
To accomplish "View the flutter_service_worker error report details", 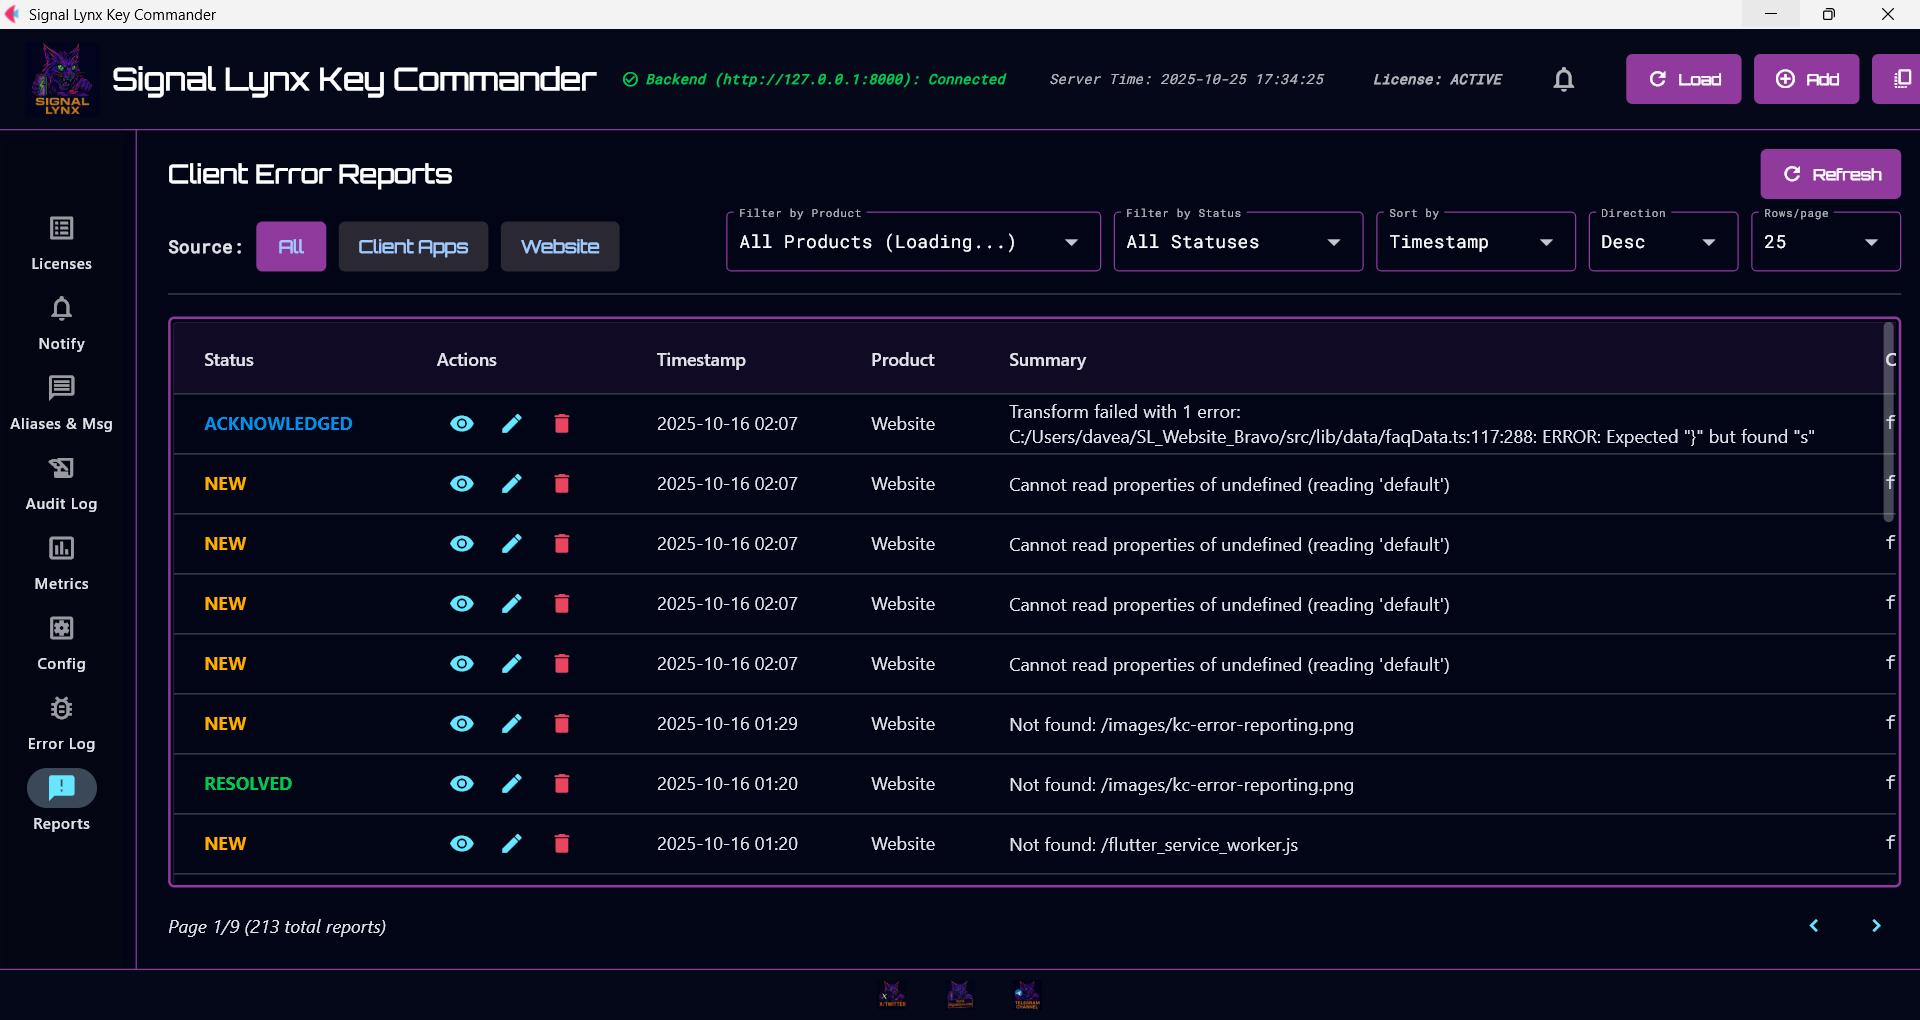I will click(x=461, y=844).
